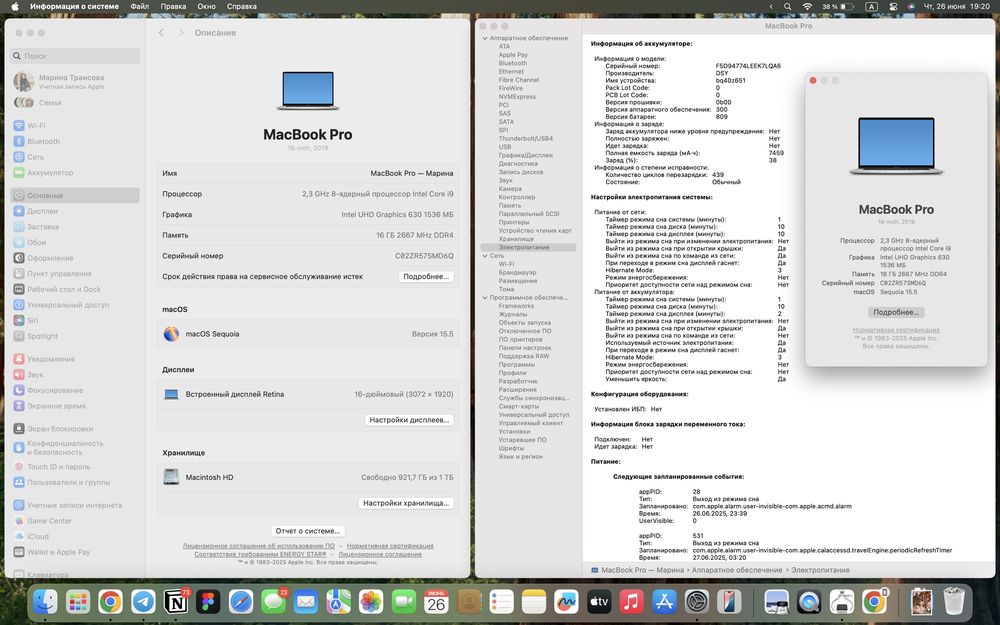Select Frameworks under software tree

click(x=516, y=306)
